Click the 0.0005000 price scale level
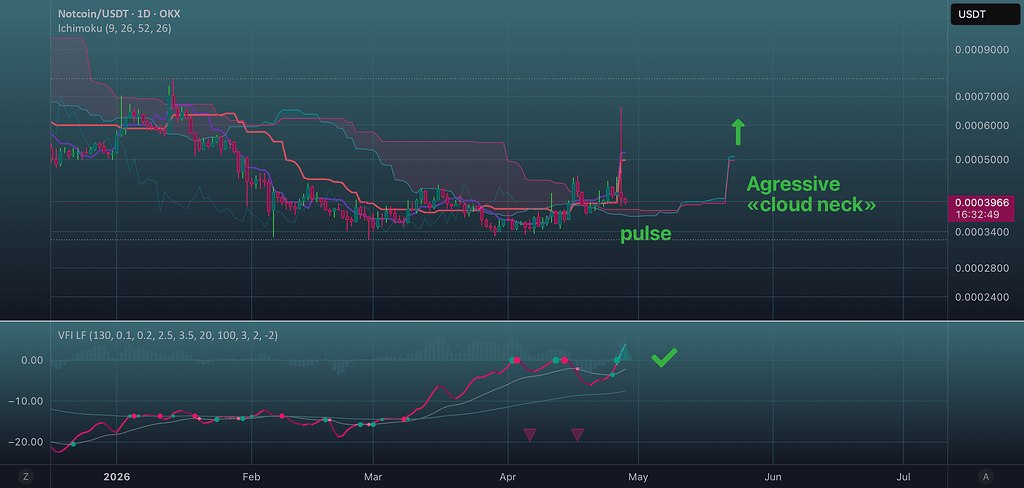Screen dimensions: 1024x488 pyautogui.click(x=984, y=160)
